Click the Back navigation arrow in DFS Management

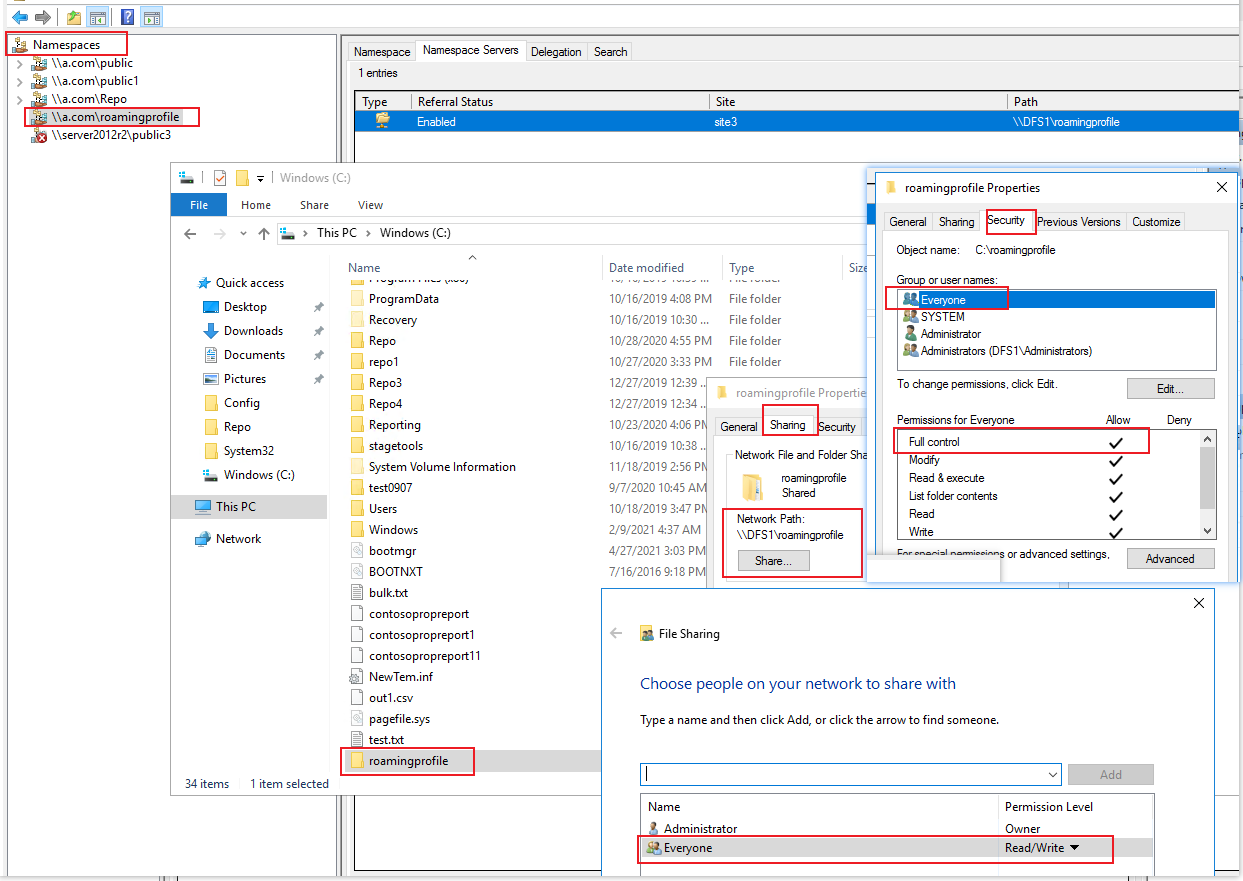(18, 16)
